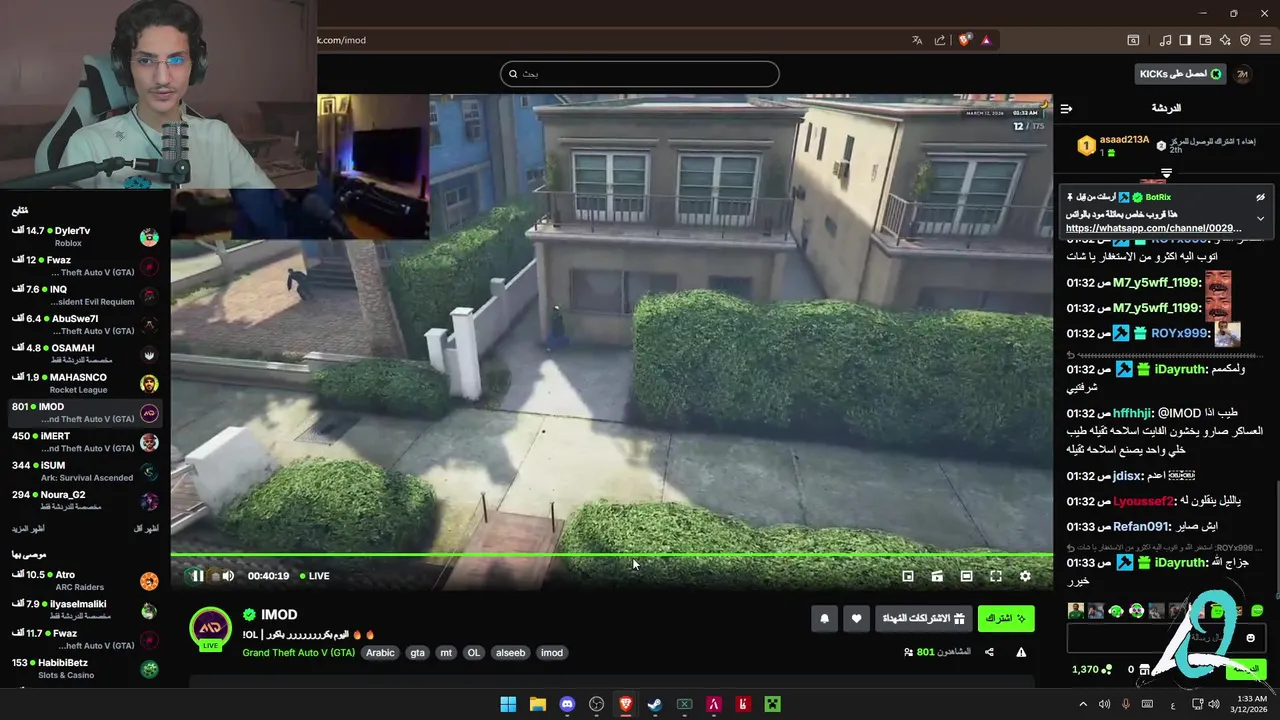Click the green subscribe button
Image resolution: width=1280 pixels, height=720 pixels.
pos(1006,619)
